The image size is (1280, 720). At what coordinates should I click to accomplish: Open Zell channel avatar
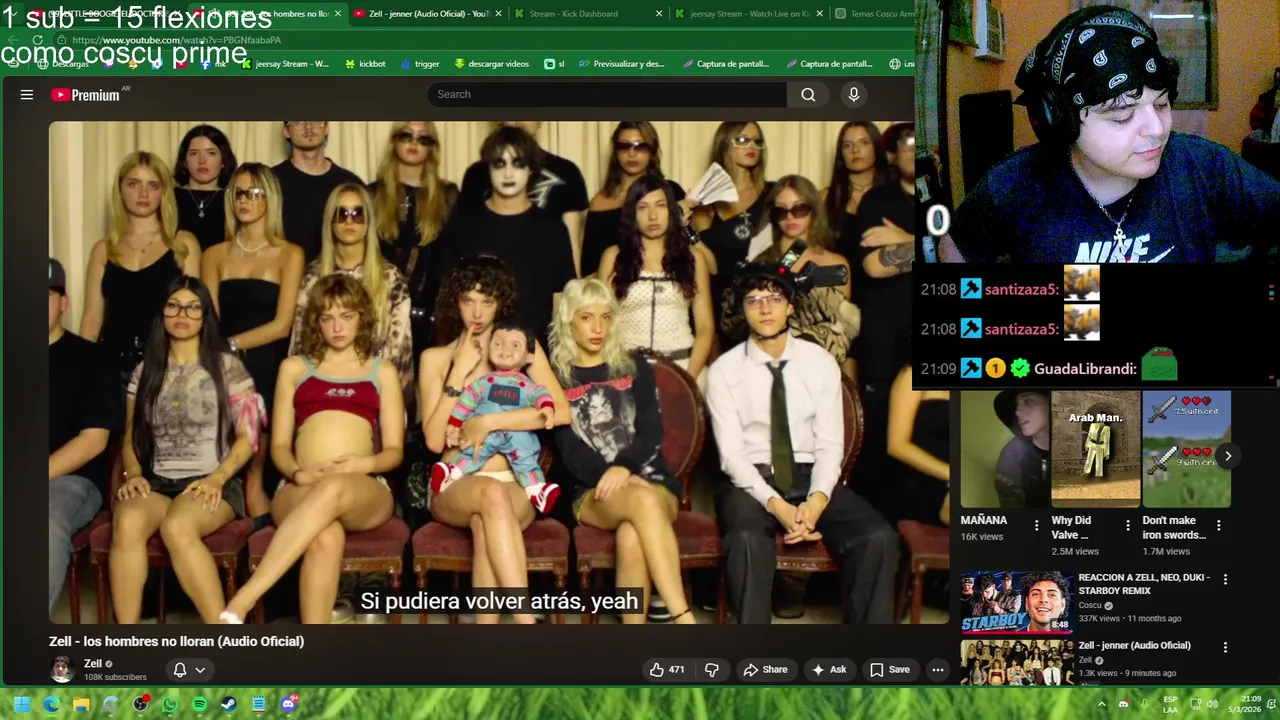coord(62,670)
